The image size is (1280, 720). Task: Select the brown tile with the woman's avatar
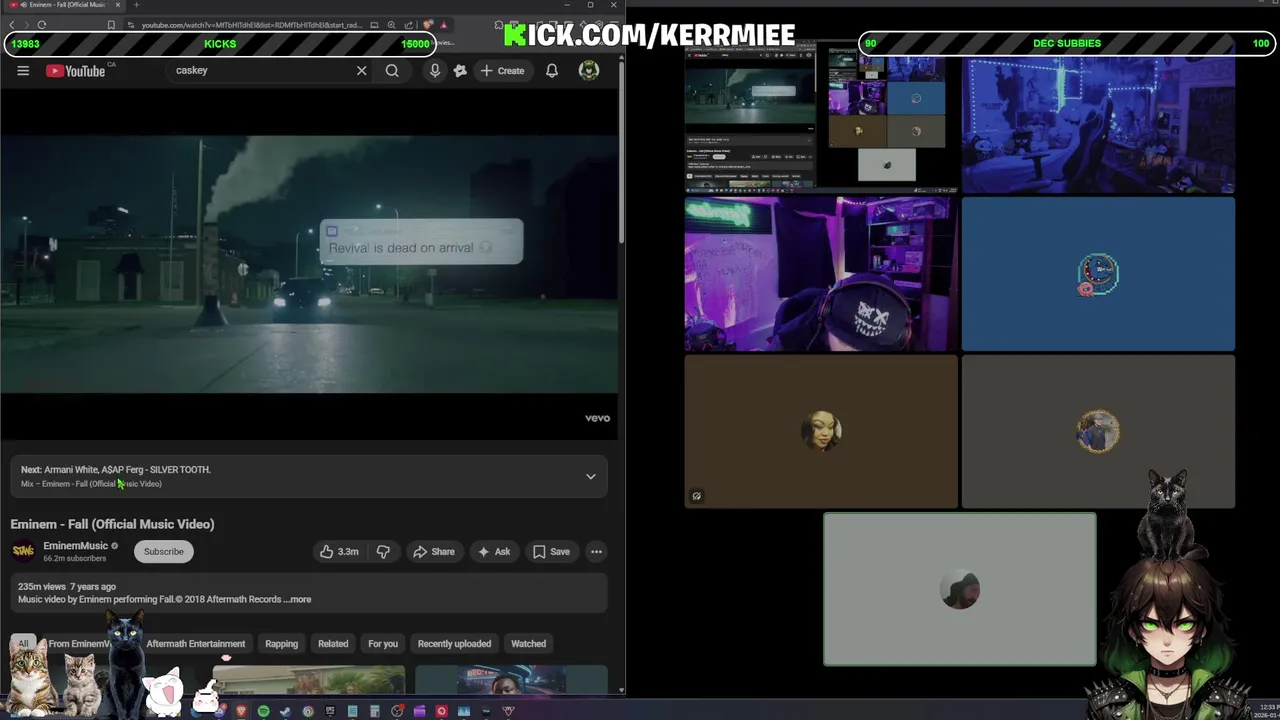point(821,431)
